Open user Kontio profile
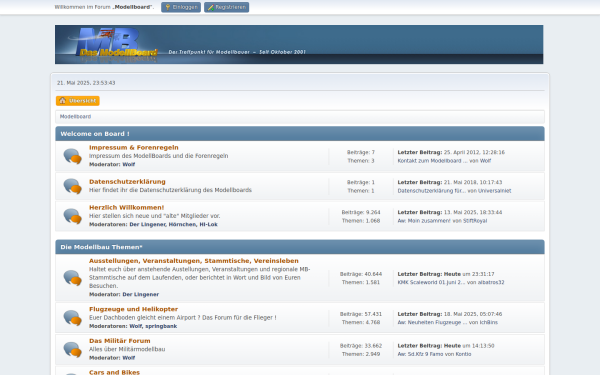This screenshot has height=375, width=600. point(463,354)
